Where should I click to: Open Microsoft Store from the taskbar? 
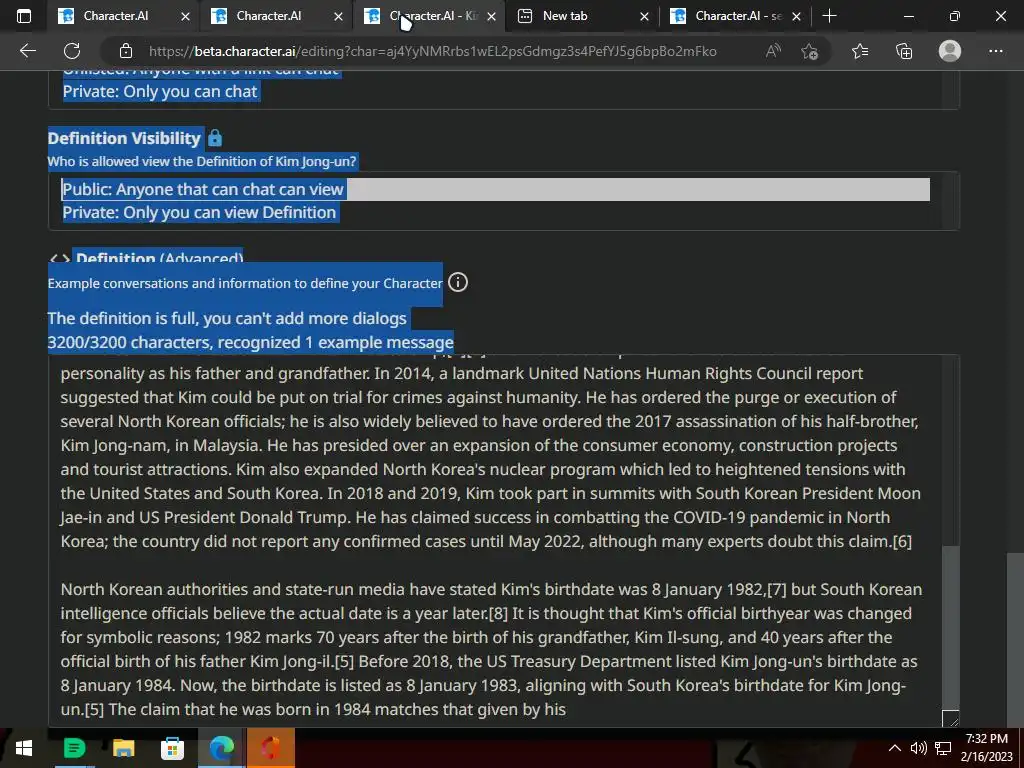172,748
